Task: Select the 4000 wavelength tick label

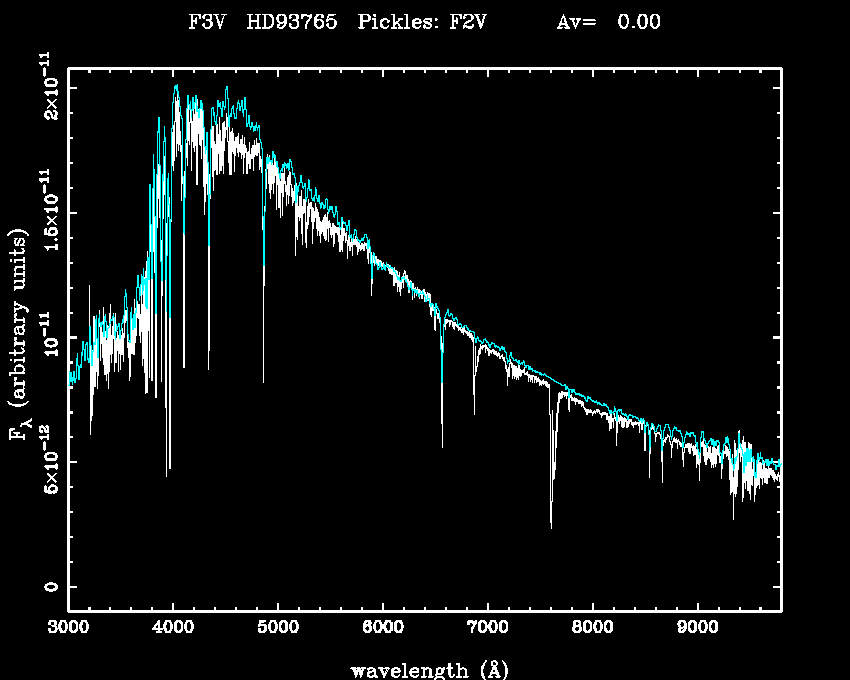Action: [x=173, y=628]
